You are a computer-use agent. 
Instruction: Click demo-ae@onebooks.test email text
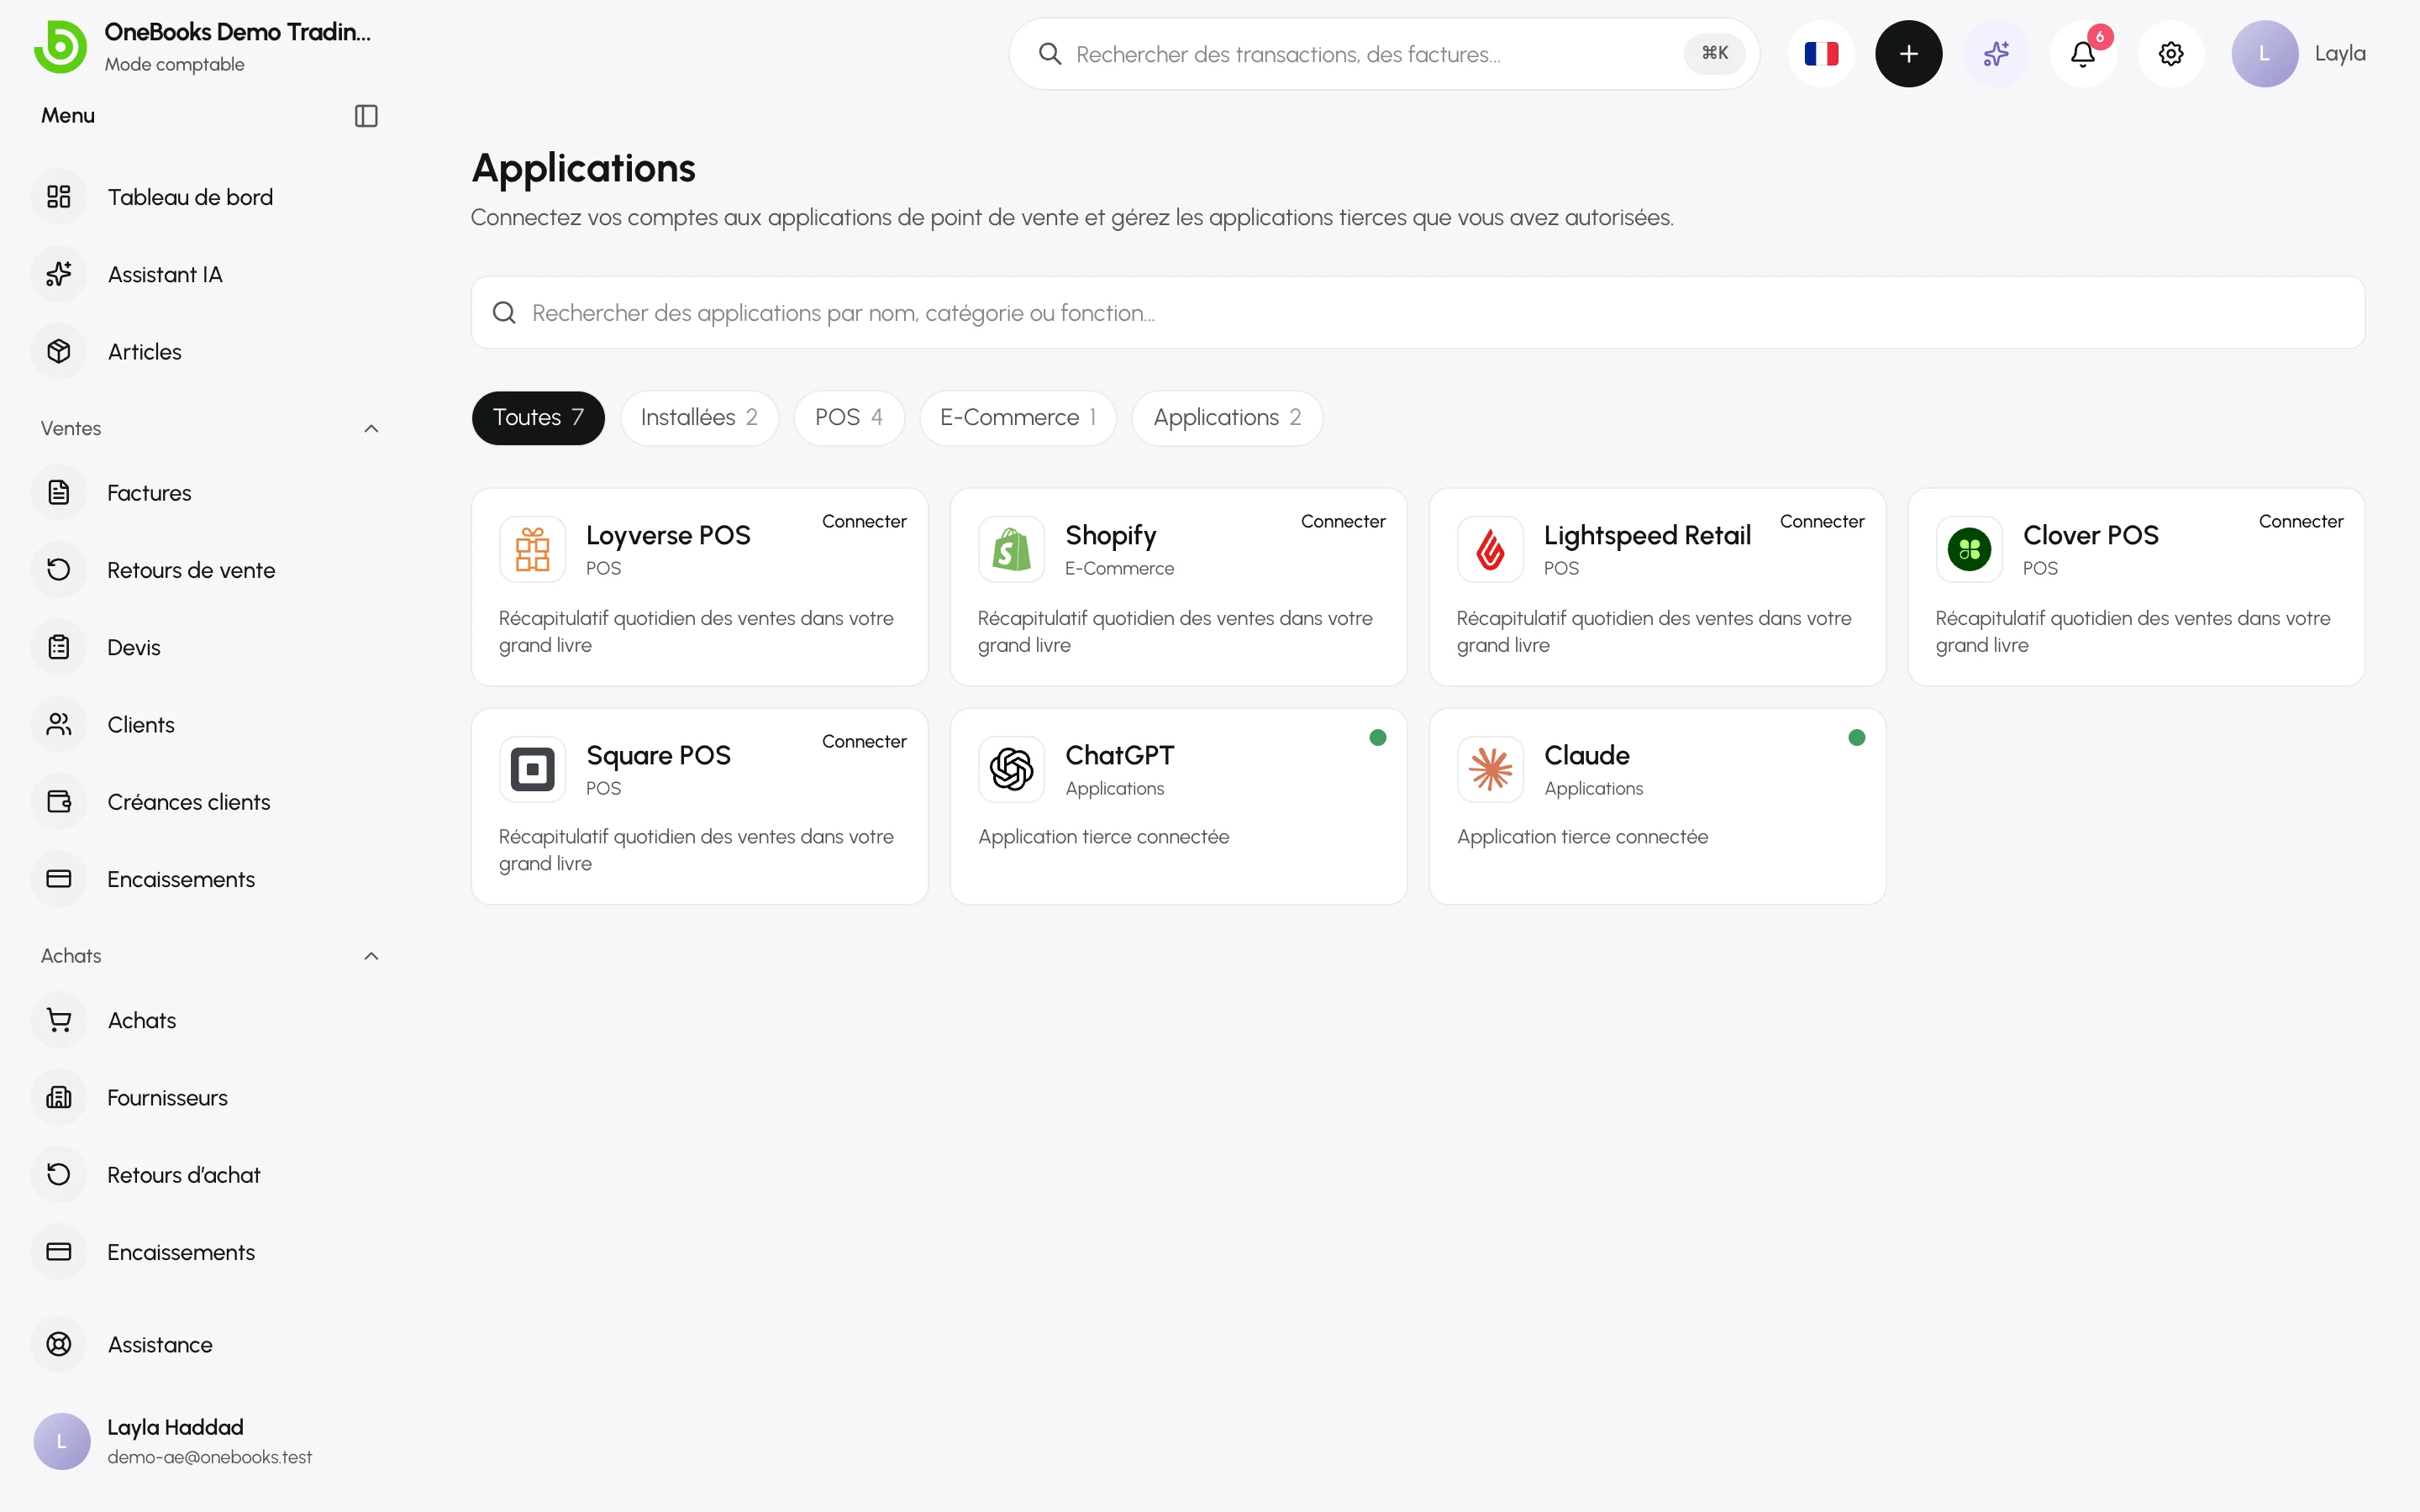coord(210,1457)
